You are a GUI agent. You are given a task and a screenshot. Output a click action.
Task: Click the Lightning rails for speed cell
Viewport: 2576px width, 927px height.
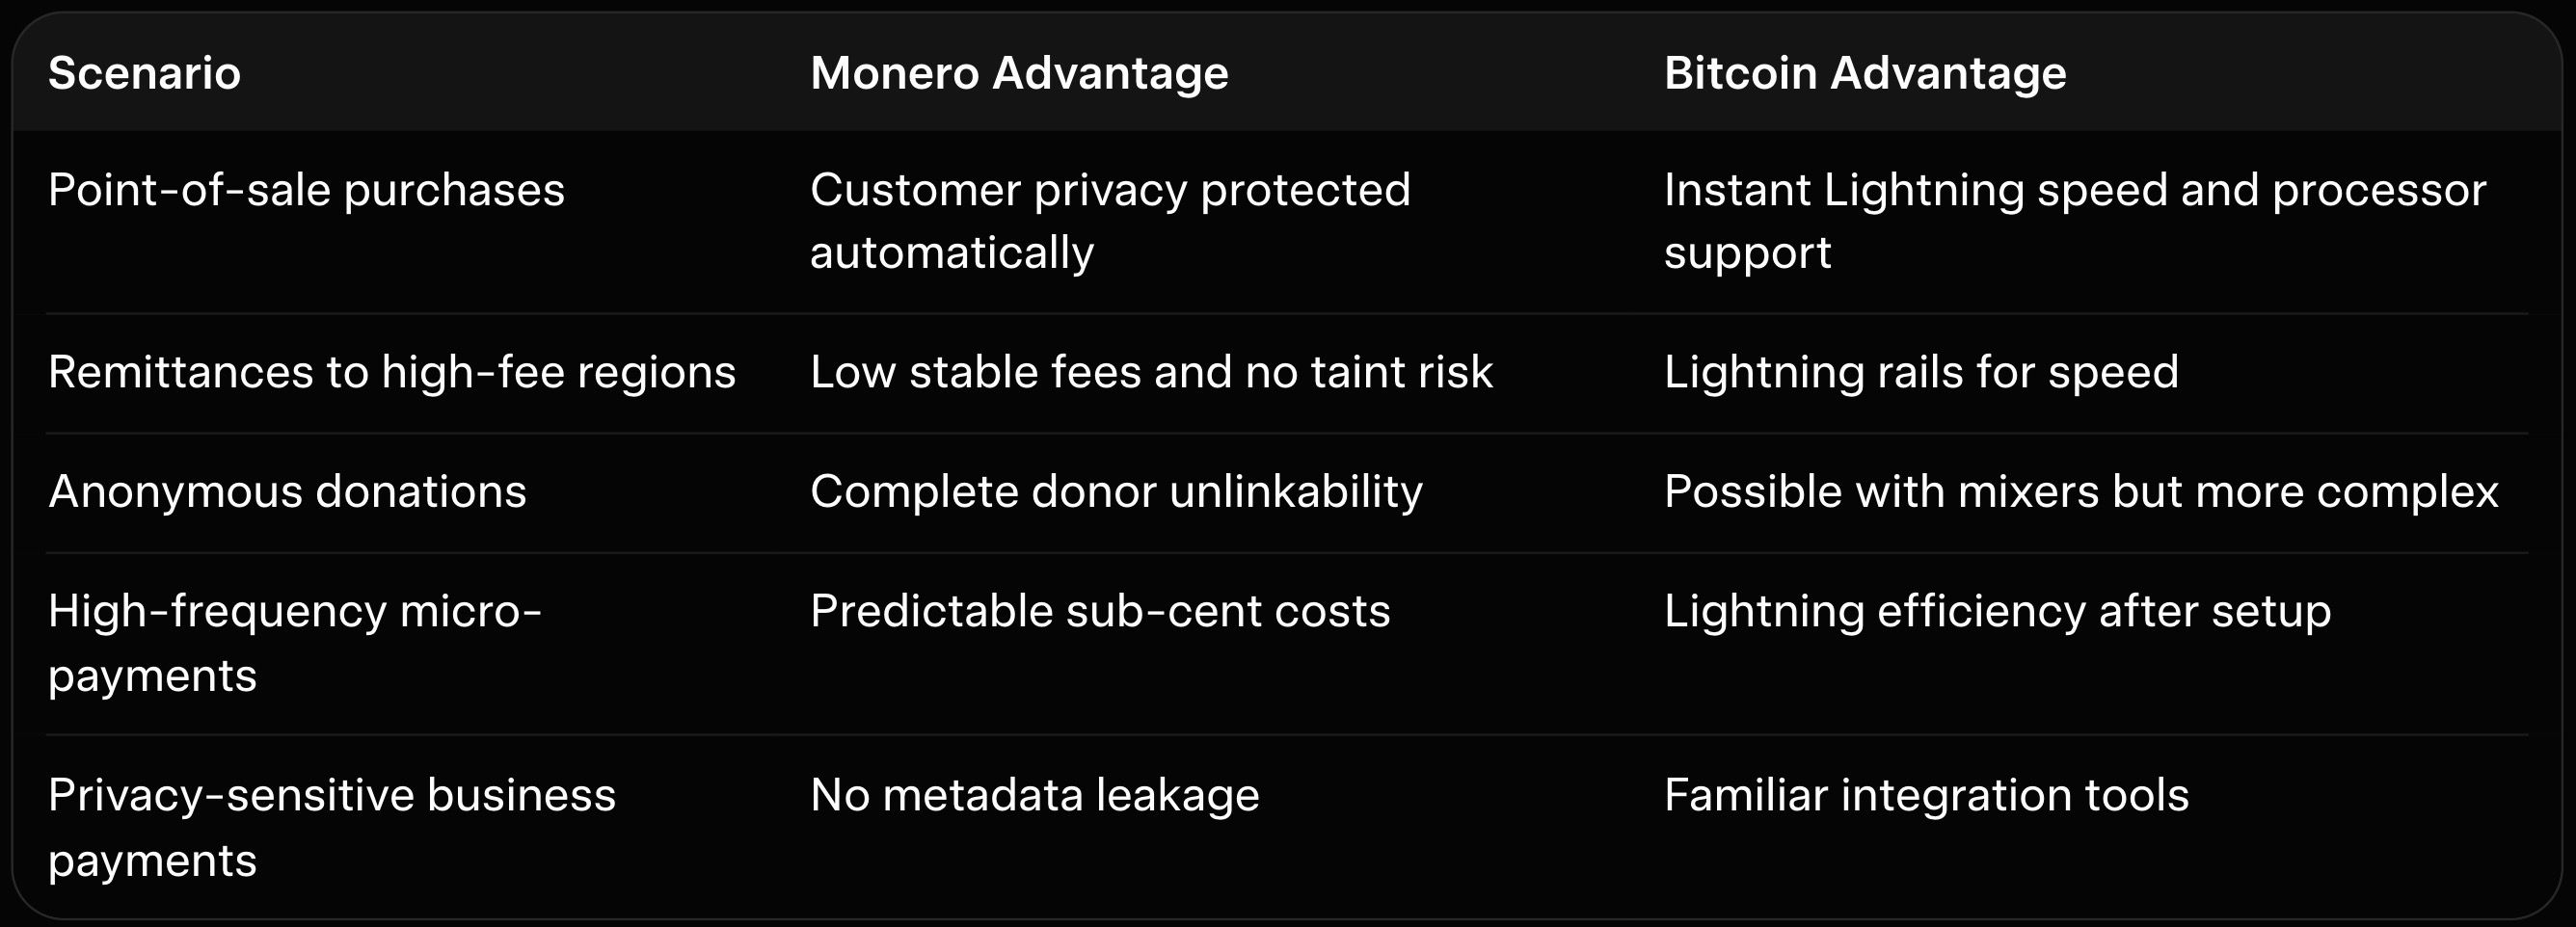tap(1920, 372)
